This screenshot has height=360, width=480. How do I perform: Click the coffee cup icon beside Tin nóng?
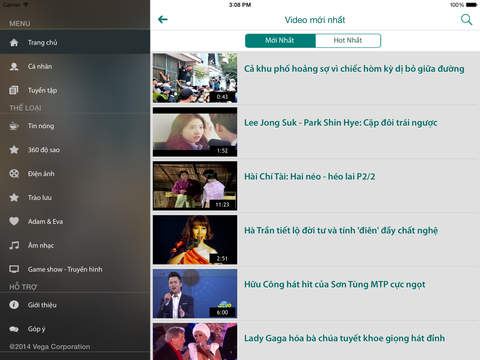pos(14,126)
